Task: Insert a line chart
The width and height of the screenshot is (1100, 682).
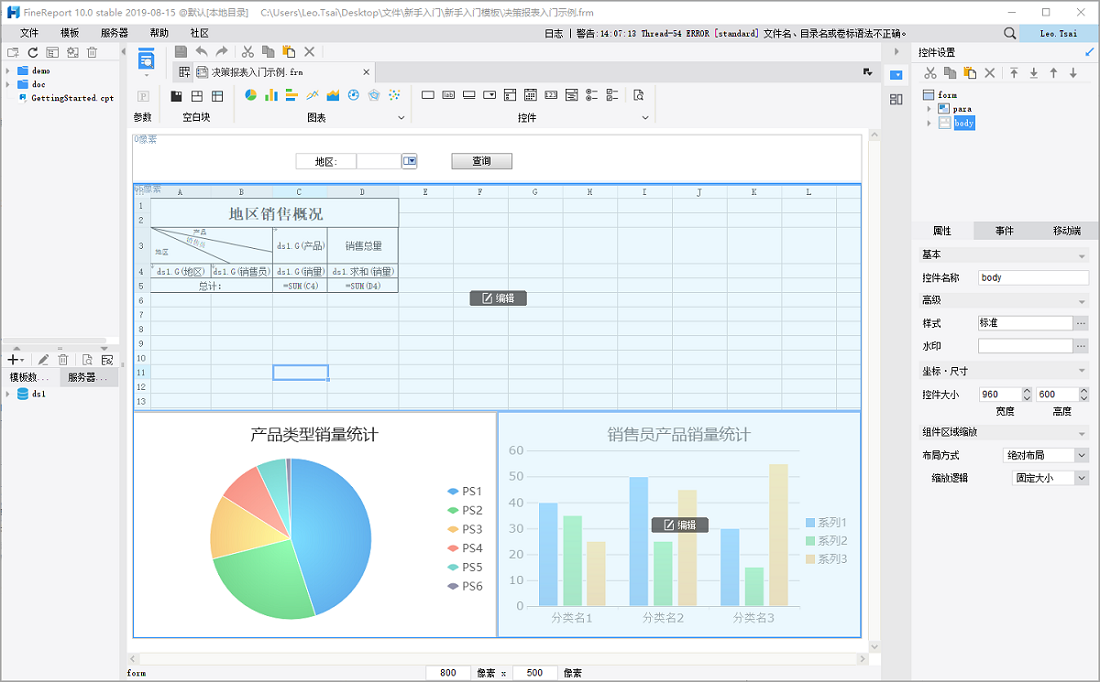Action: click(312, 95)
